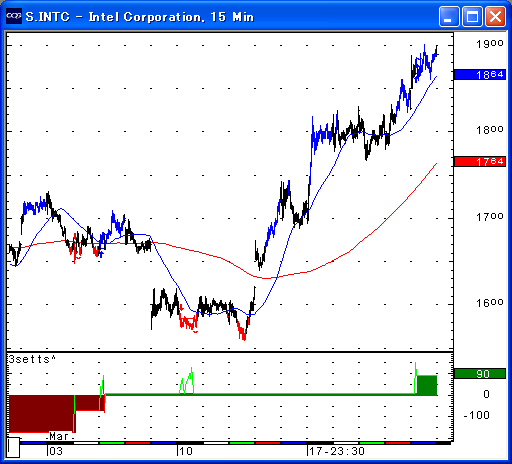Click the green 90 indicator value label
The image size is (512, 464).
[480, 373]
